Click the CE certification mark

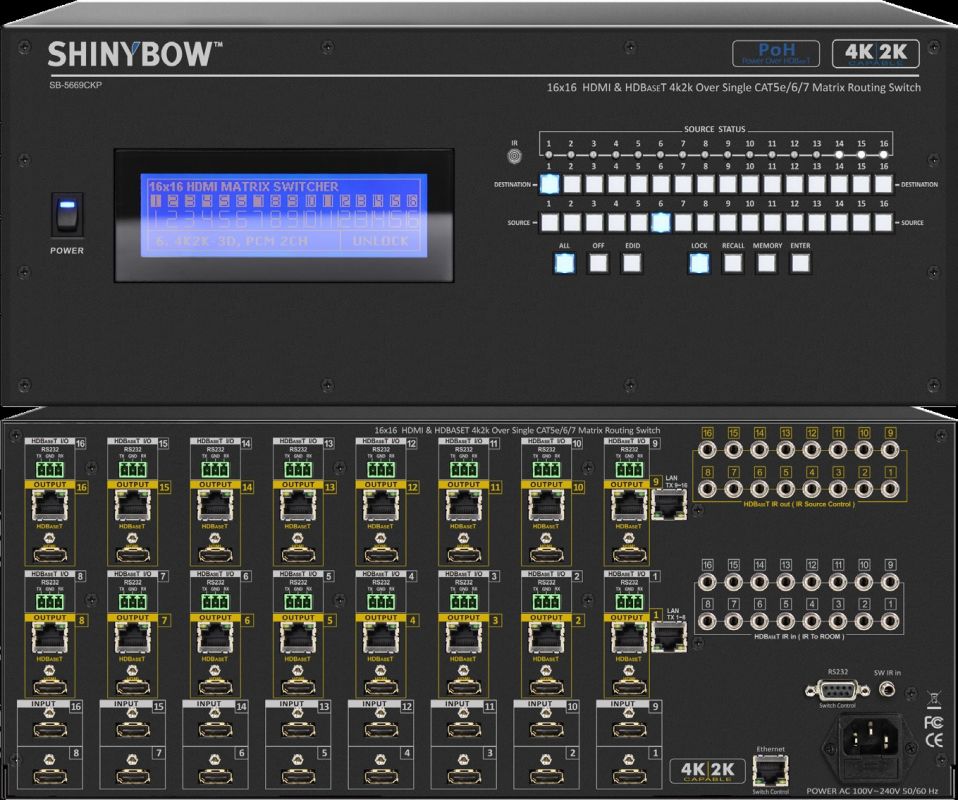click(934, 741)
